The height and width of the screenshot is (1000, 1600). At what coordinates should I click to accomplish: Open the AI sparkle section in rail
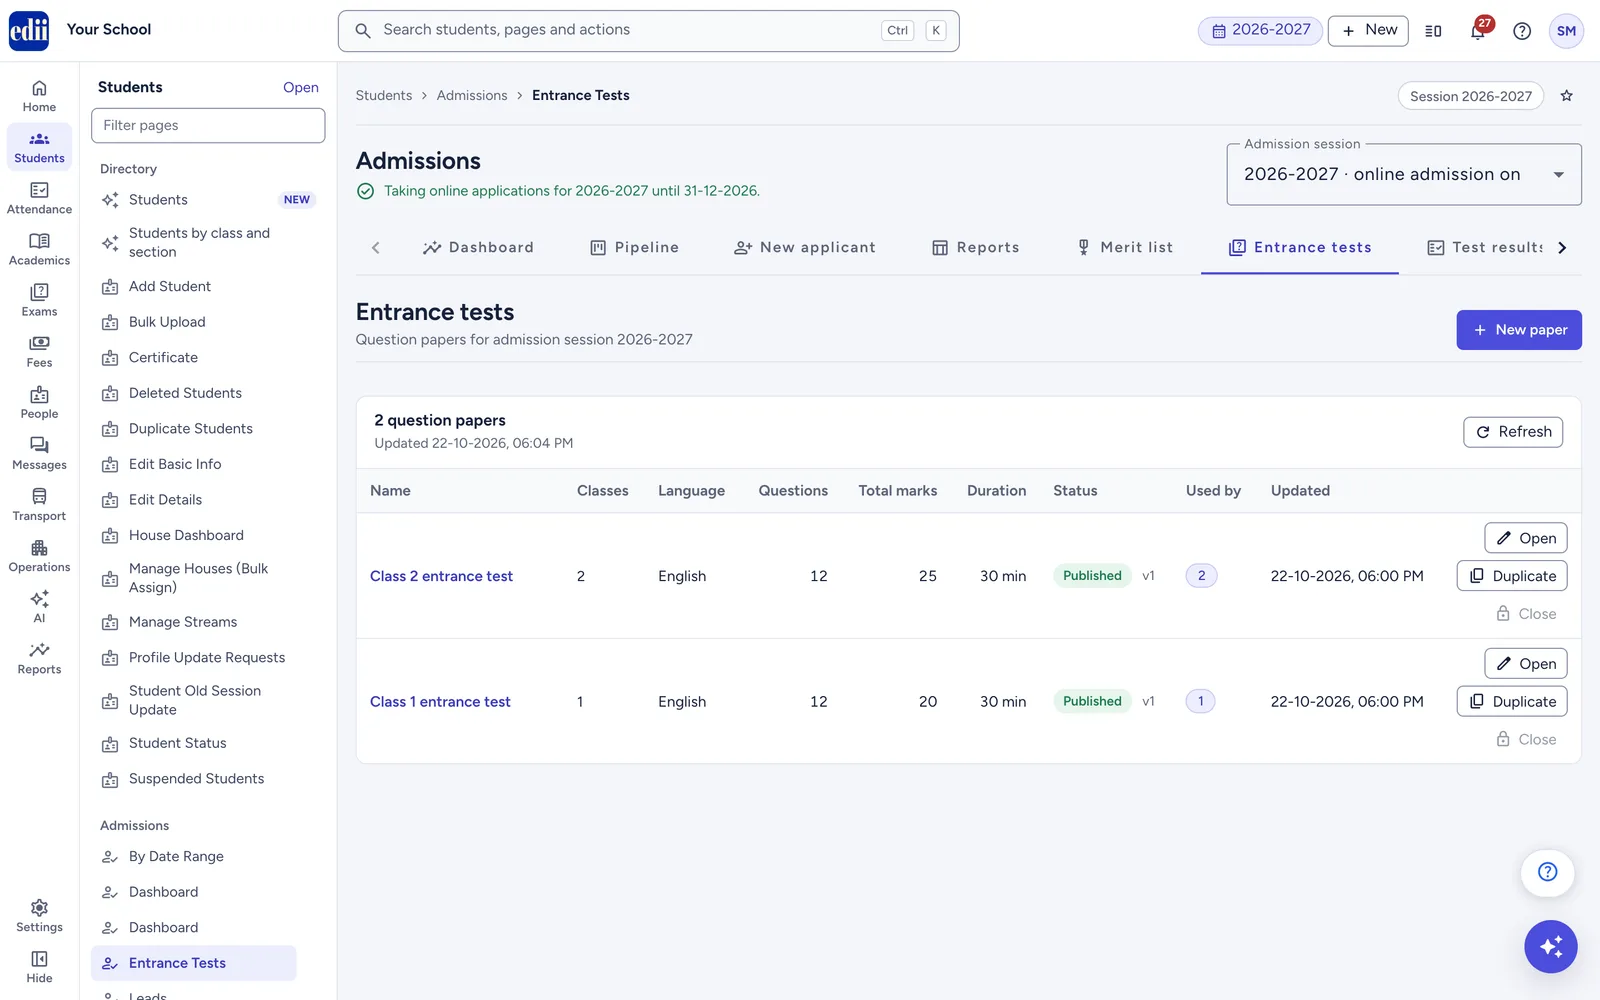39,606
